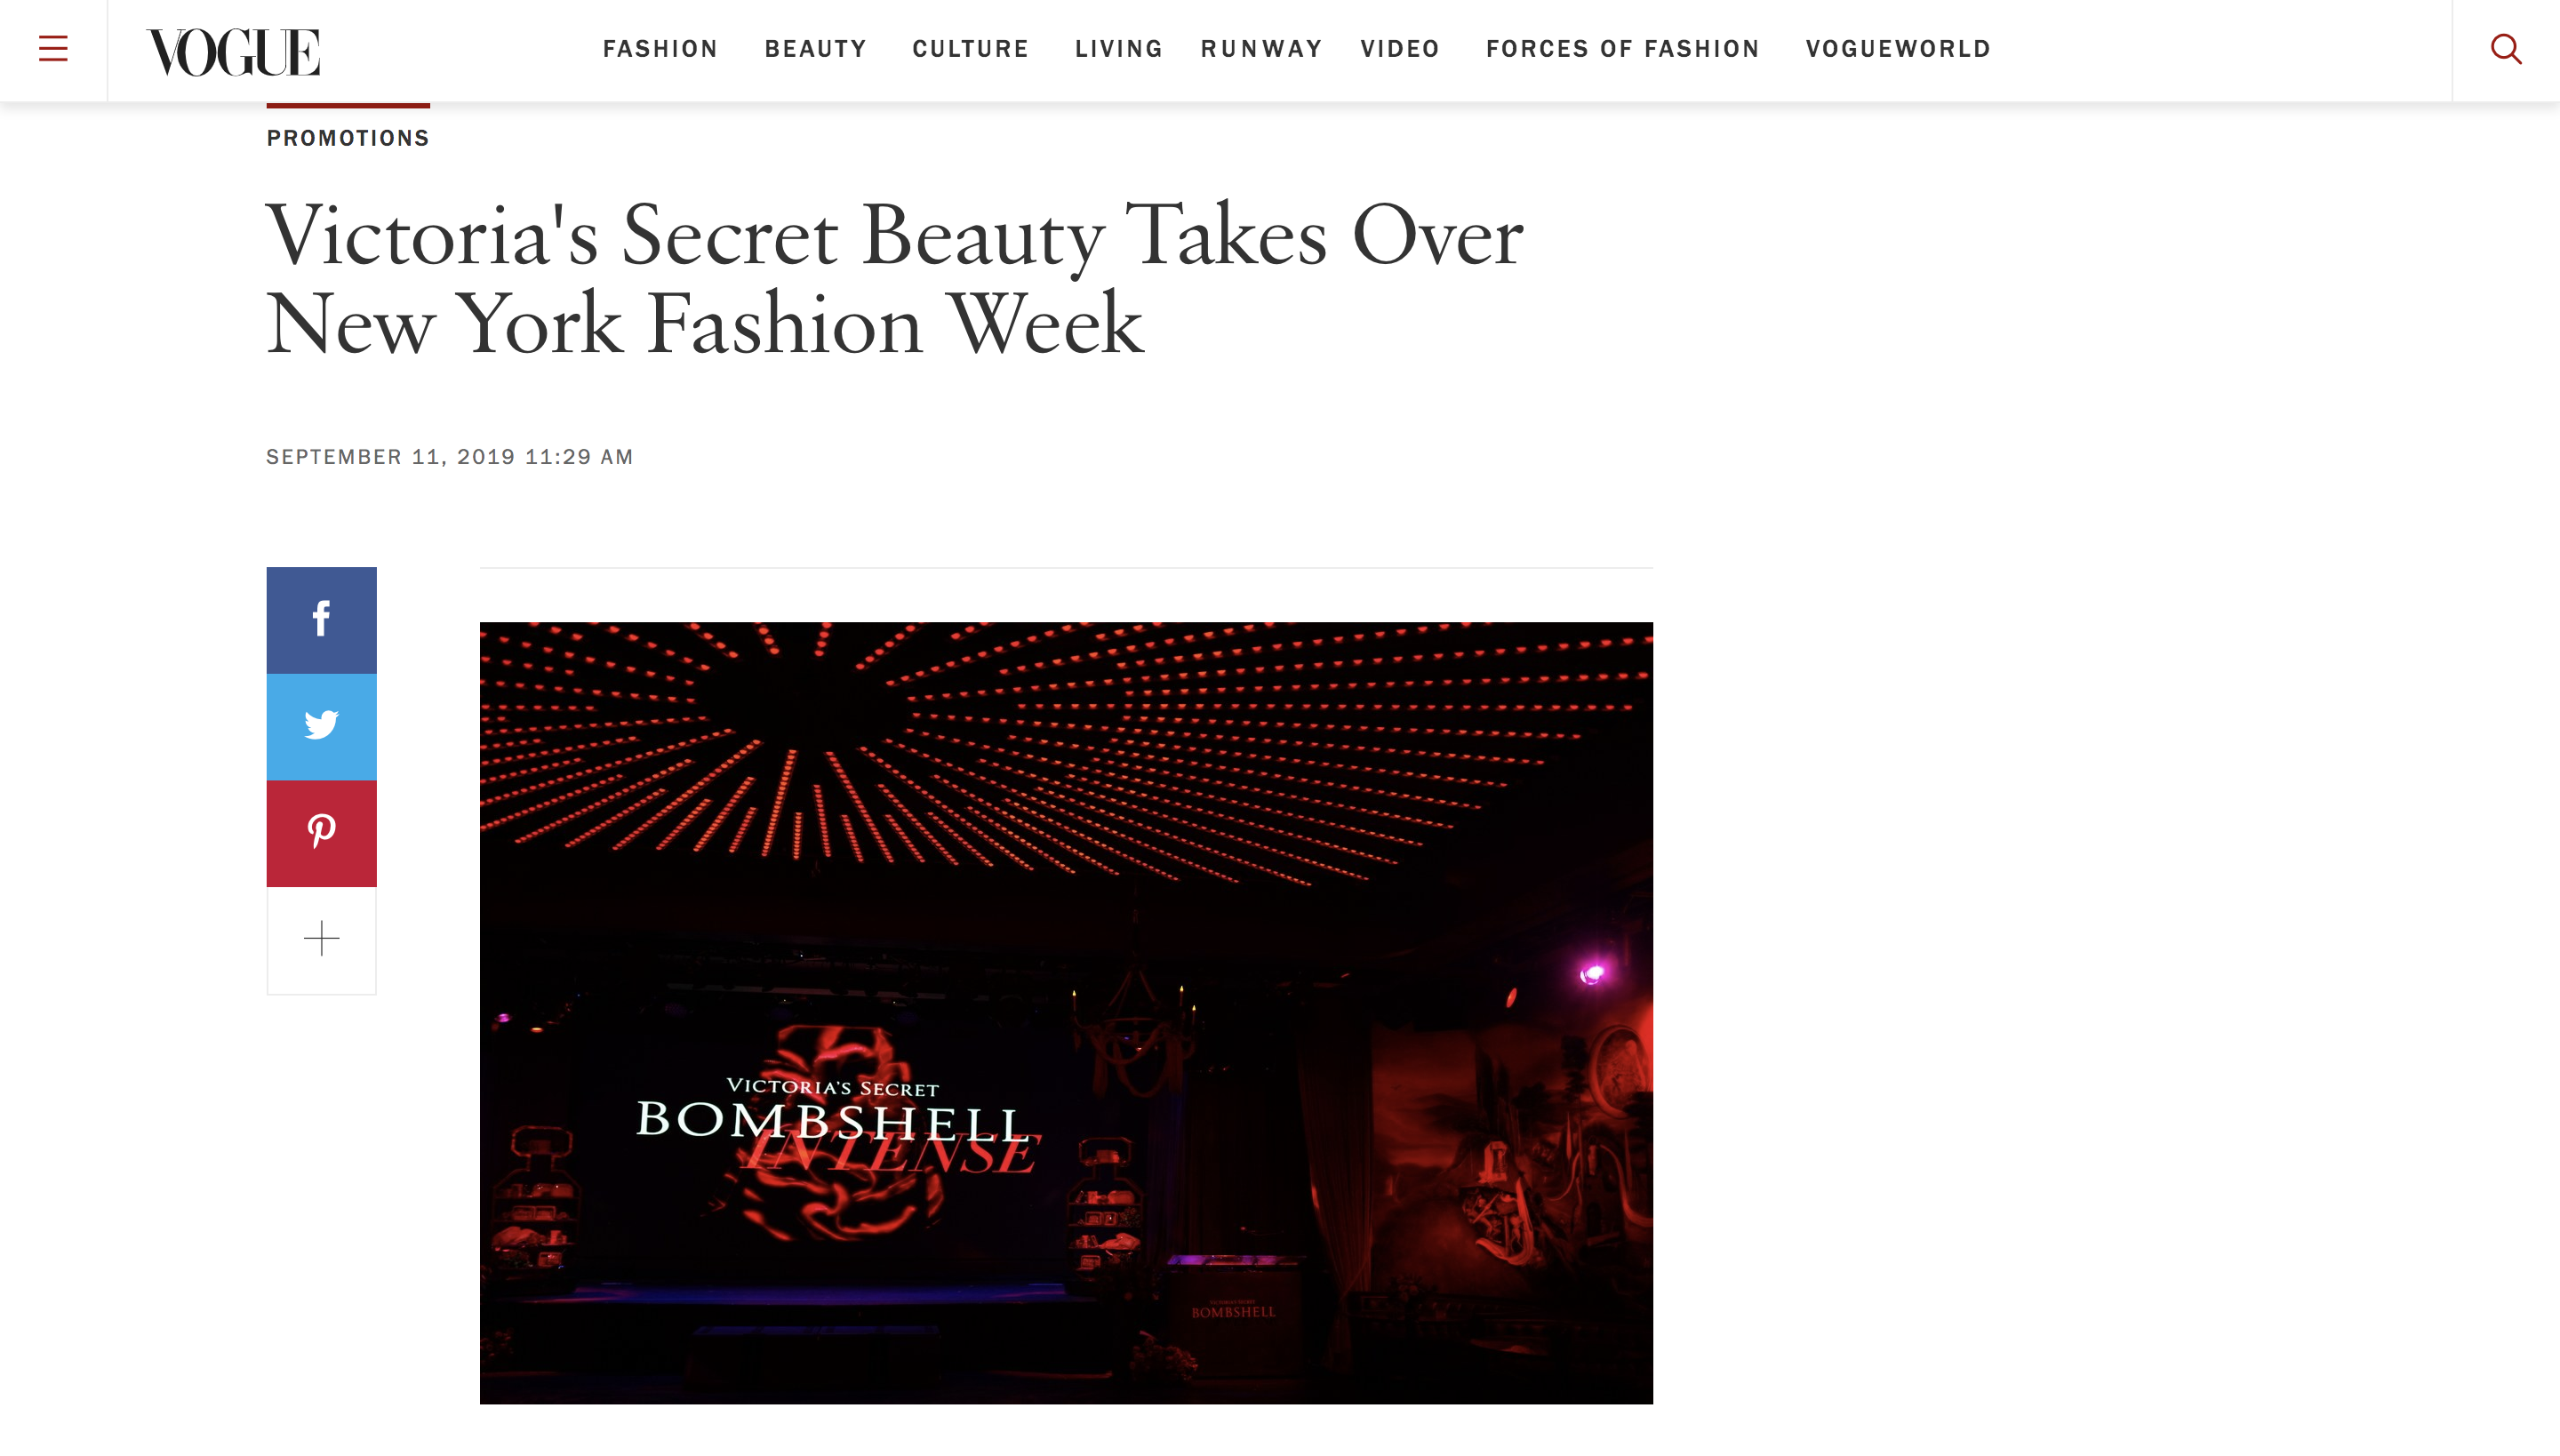Share article via Facebook icon
The image size is (2560, 1456).
(321, 620)
